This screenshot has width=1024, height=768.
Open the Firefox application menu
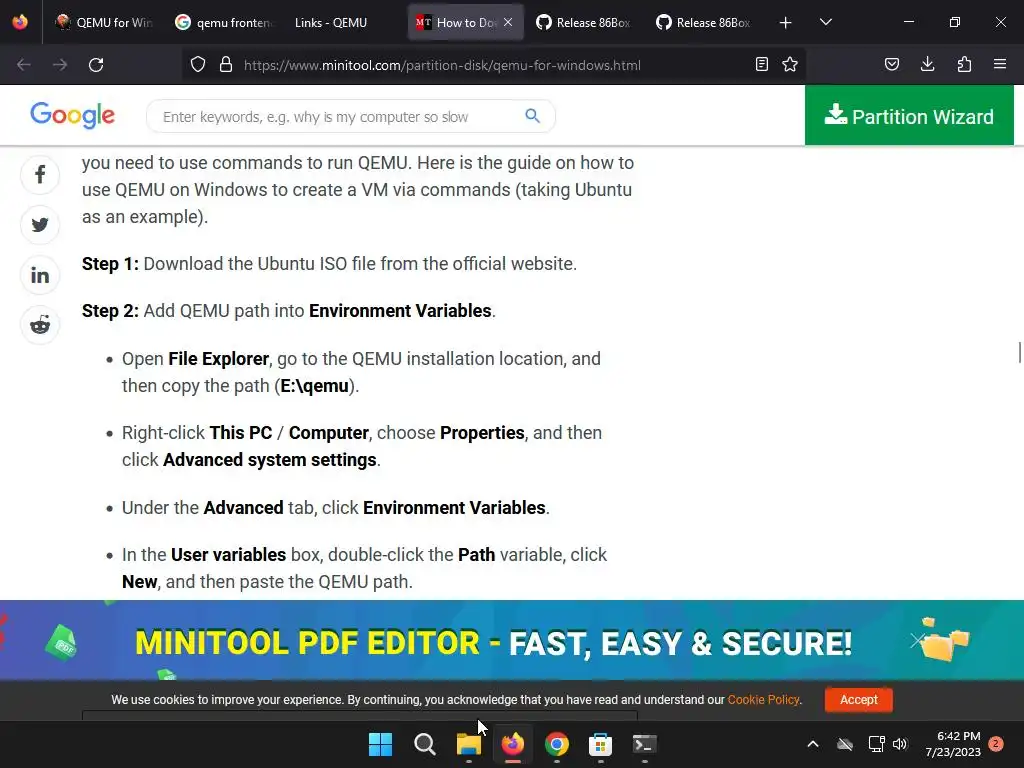1000,64
